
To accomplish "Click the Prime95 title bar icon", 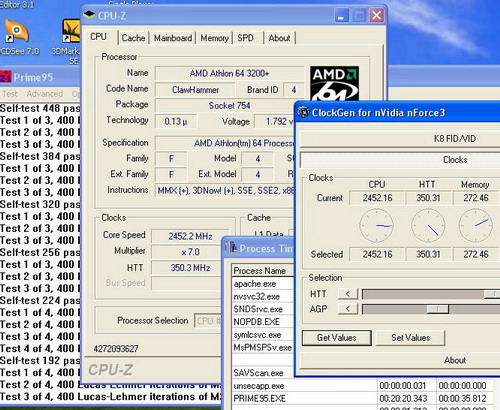I will click(5, 77).
